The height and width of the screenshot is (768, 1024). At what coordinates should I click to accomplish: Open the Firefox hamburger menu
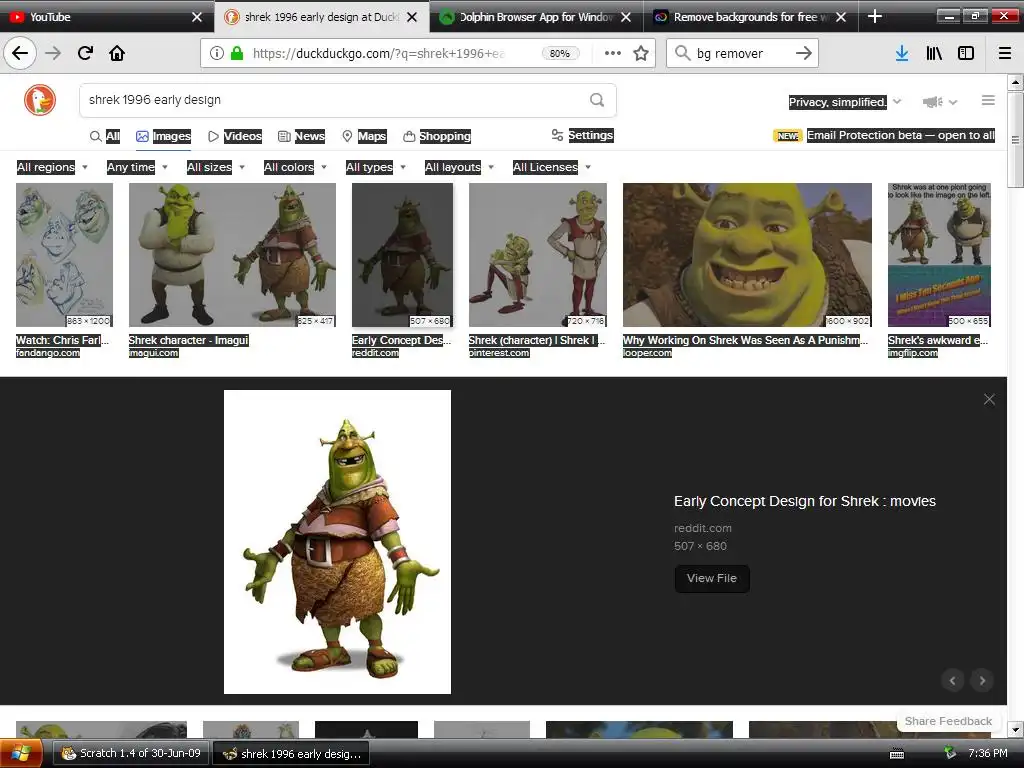pos(1005,53)
